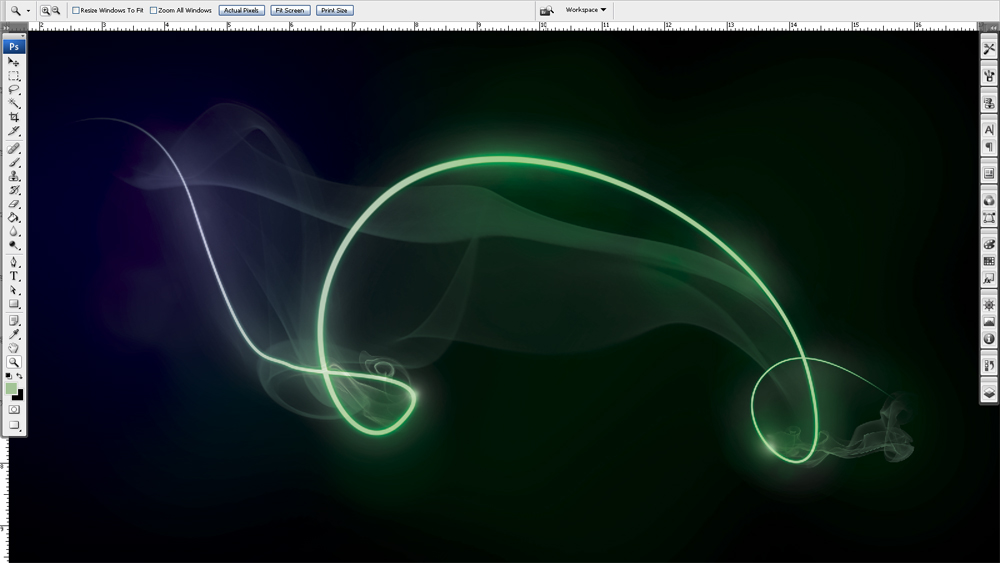Select the Notes tool
This screenshot has width=1000, height=563.
coord(13,321)
